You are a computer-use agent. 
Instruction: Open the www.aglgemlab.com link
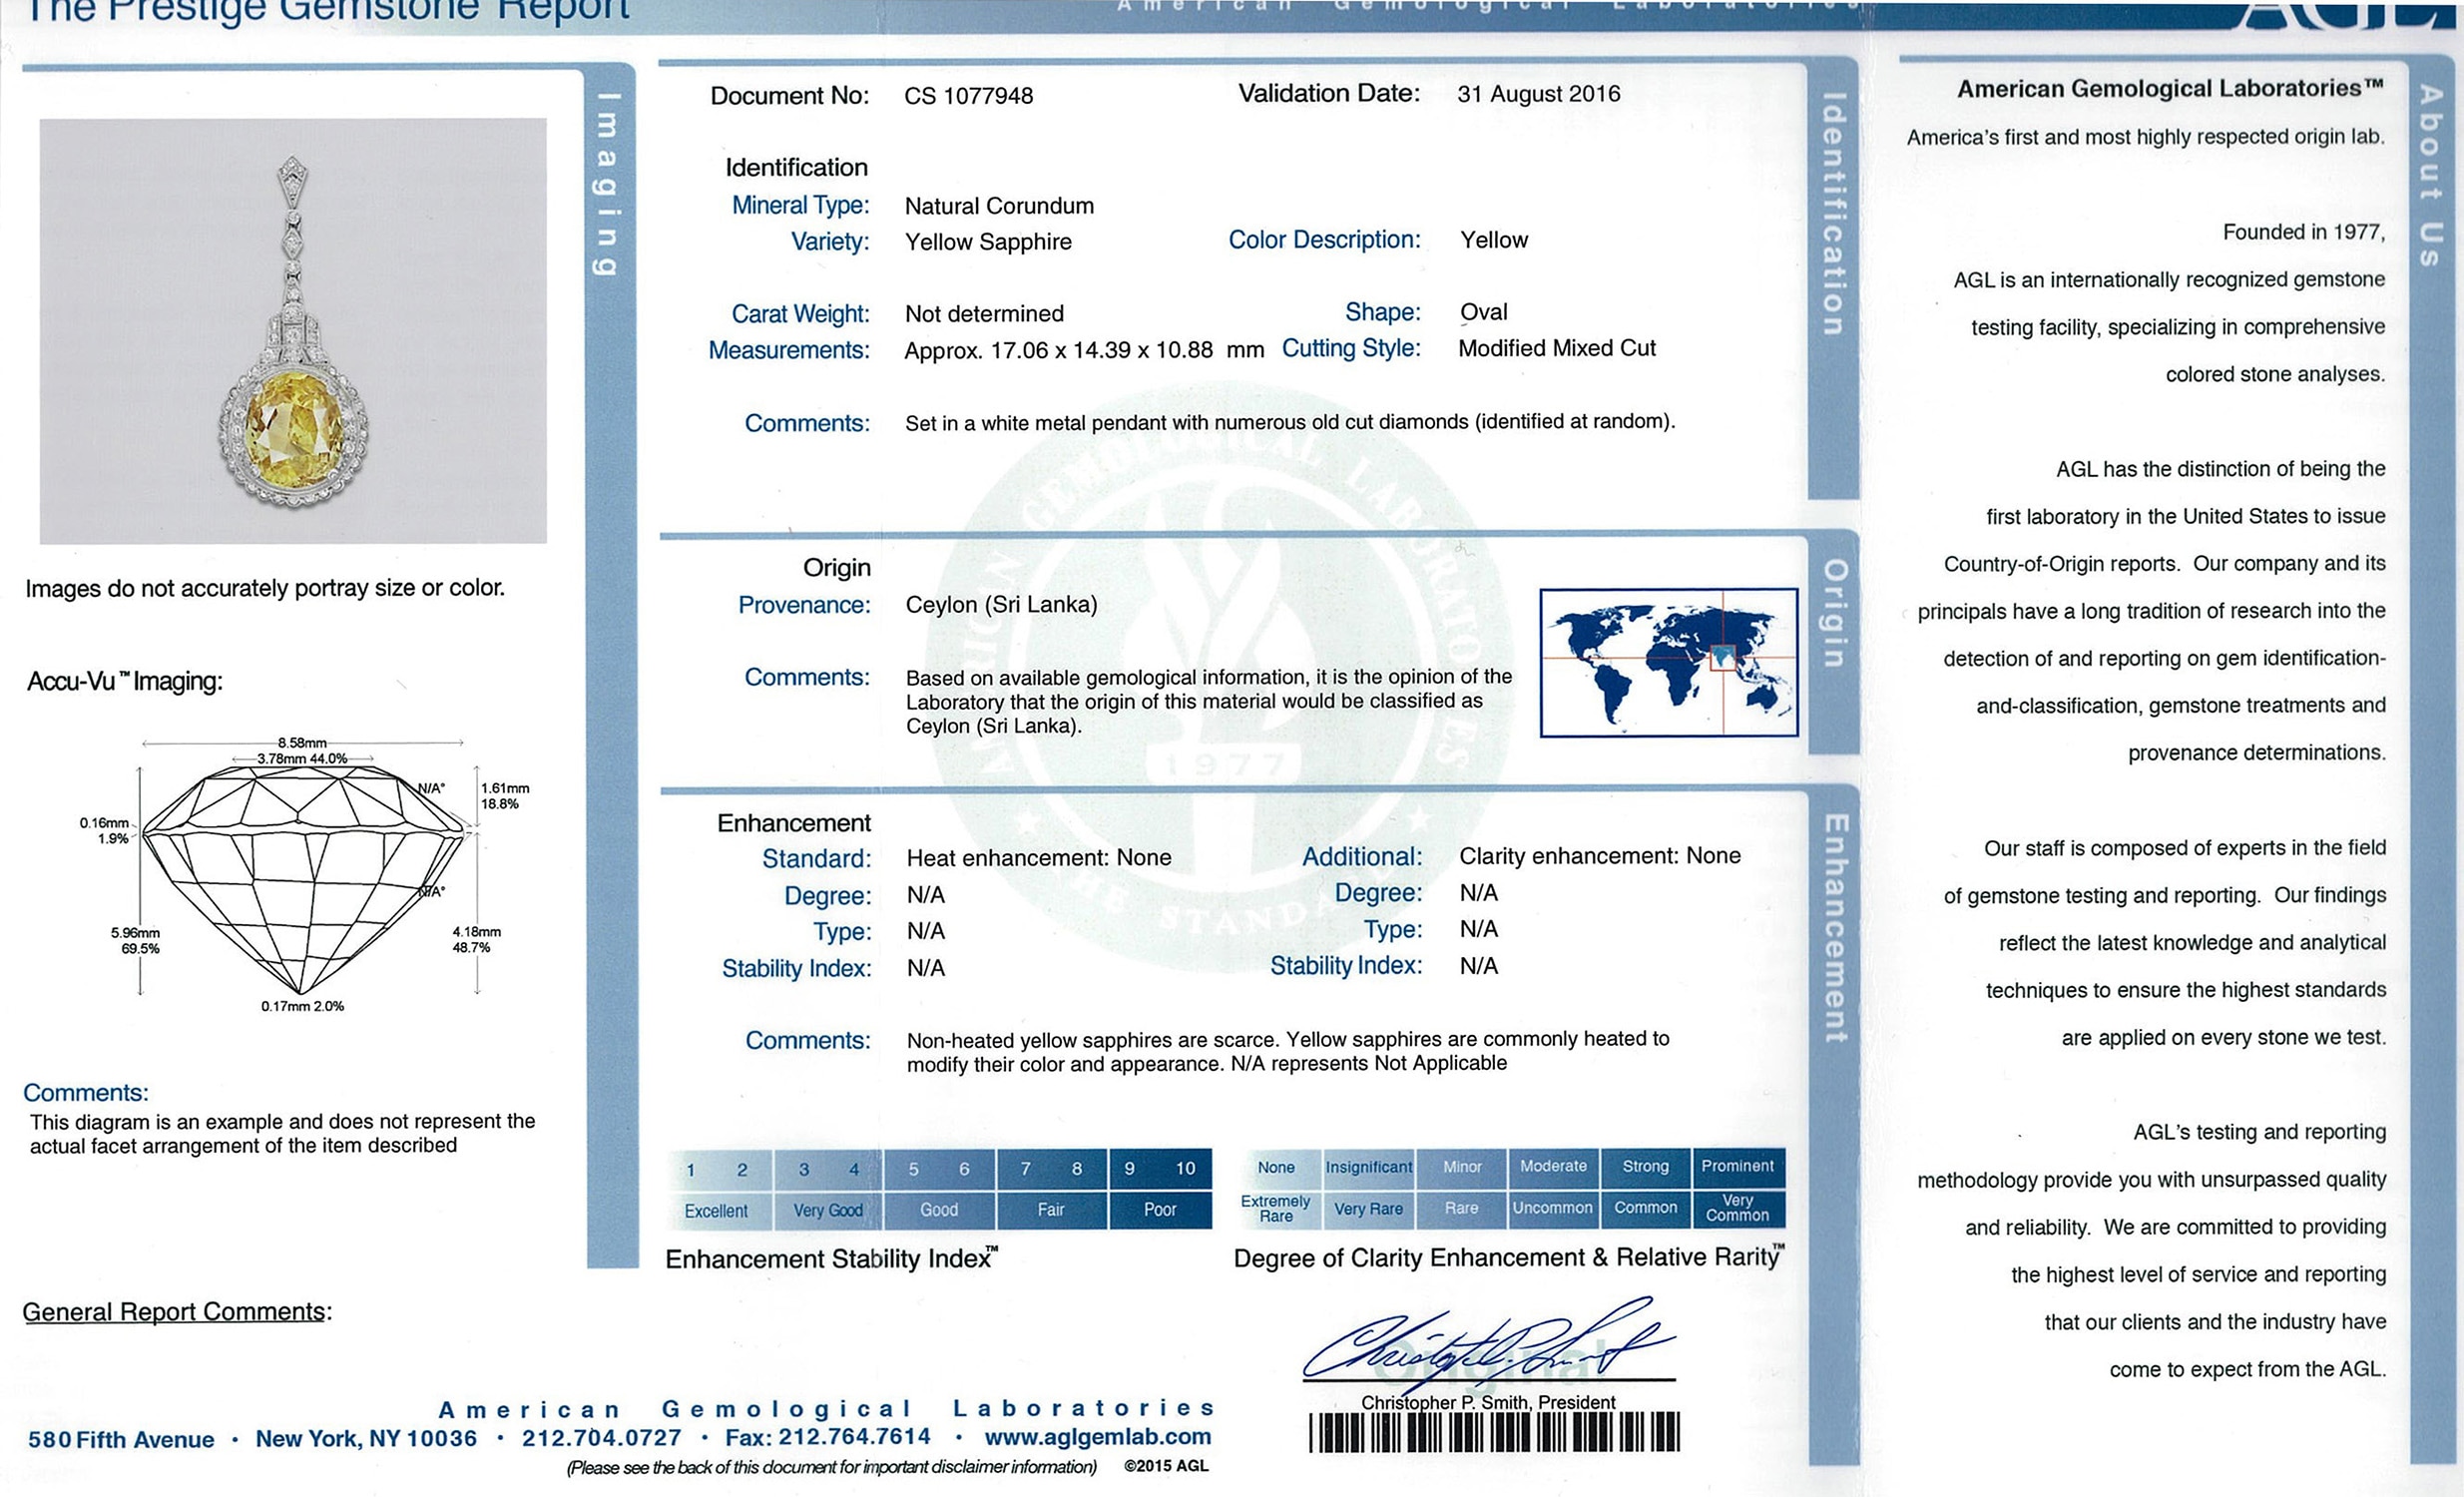click(x=1097, y=1437)
